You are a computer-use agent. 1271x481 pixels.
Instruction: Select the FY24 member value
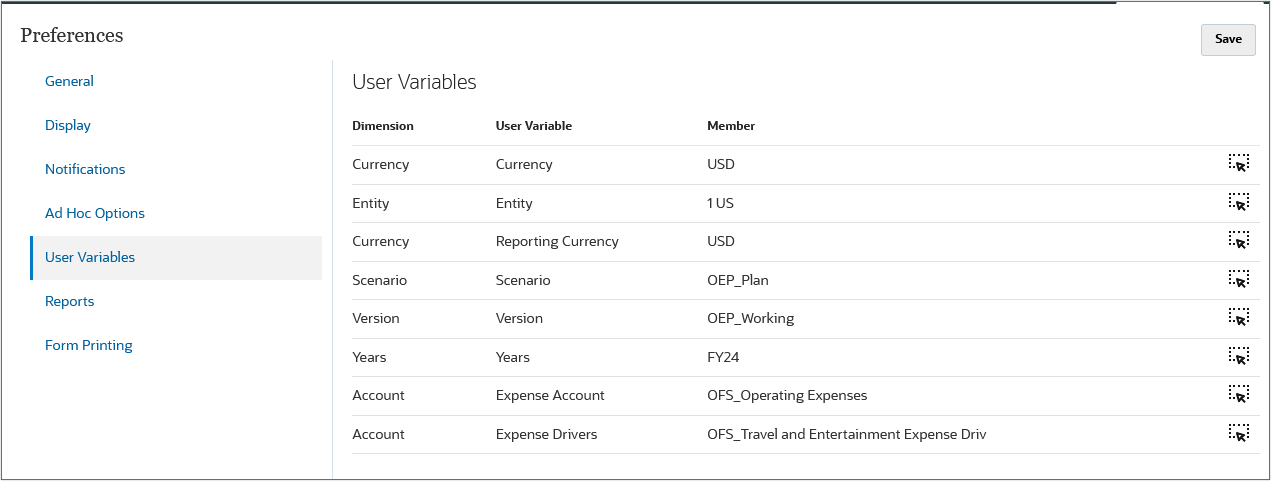coord(723,357)
